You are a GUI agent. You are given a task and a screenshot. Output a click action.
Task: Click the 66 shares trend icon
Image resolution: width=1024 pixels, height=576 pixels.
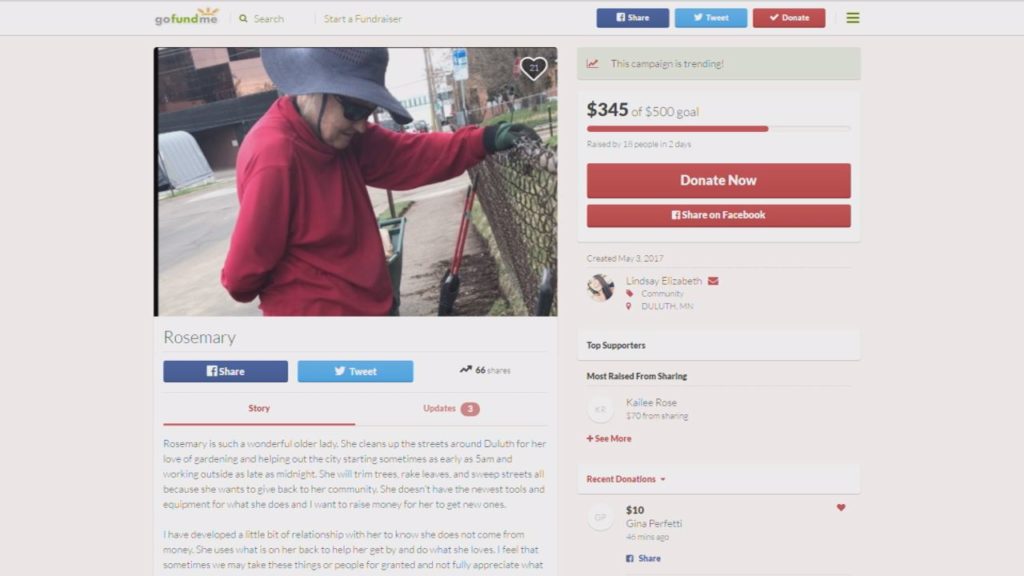[465, 370]
